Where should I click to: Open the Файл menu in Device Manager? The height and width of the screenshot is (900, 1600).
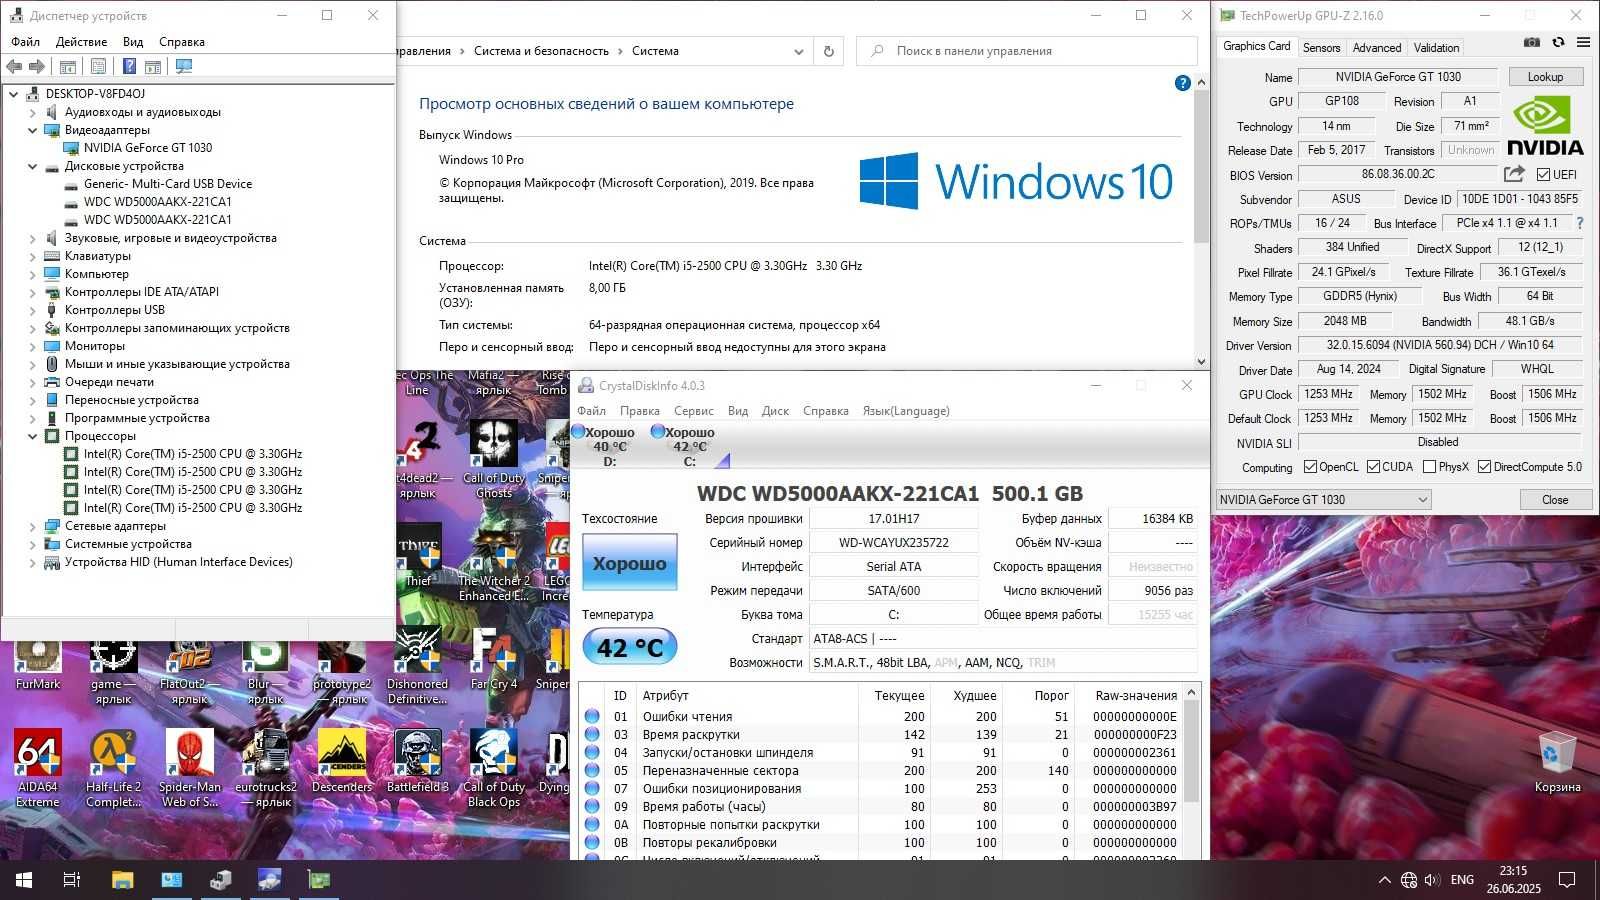(26, 42)
